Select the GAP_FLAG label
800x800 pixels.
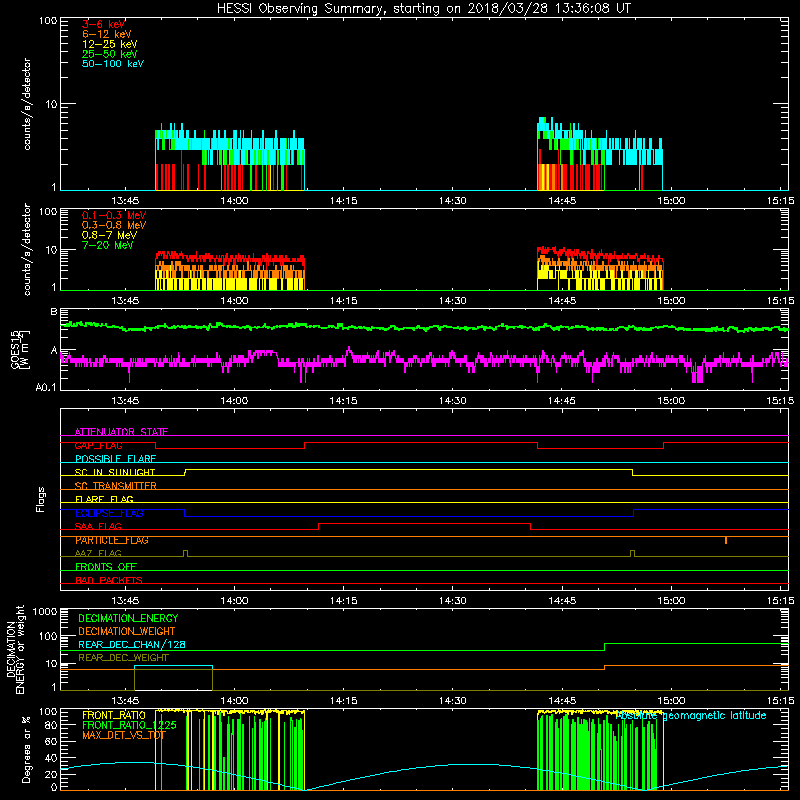point(98,445)
